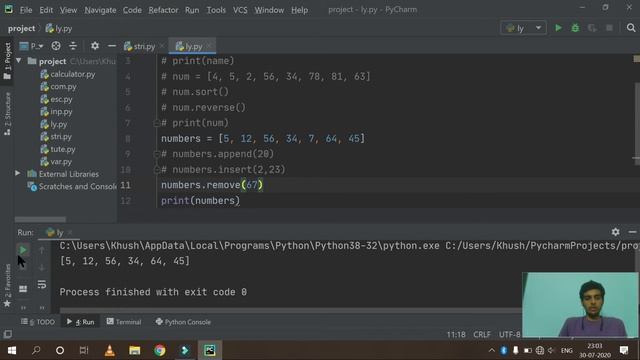Click line:column 11:18 indicator
The height and width of the screenshot is (360, 640).
click(x=456, y=335)
